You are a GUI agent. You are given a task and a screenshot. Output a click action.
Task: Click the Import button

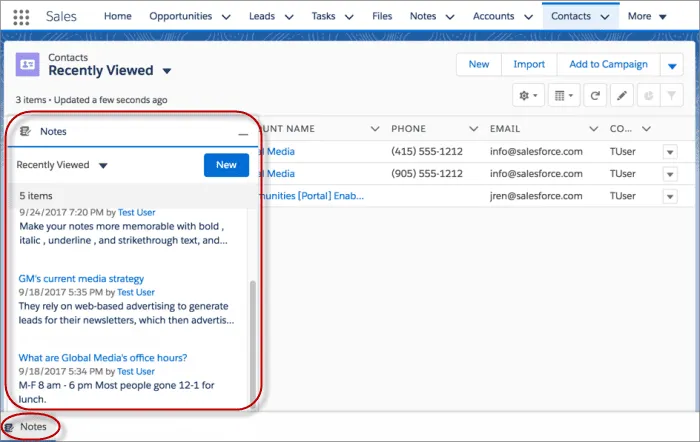pyautogui.click(x=529, y=64)
